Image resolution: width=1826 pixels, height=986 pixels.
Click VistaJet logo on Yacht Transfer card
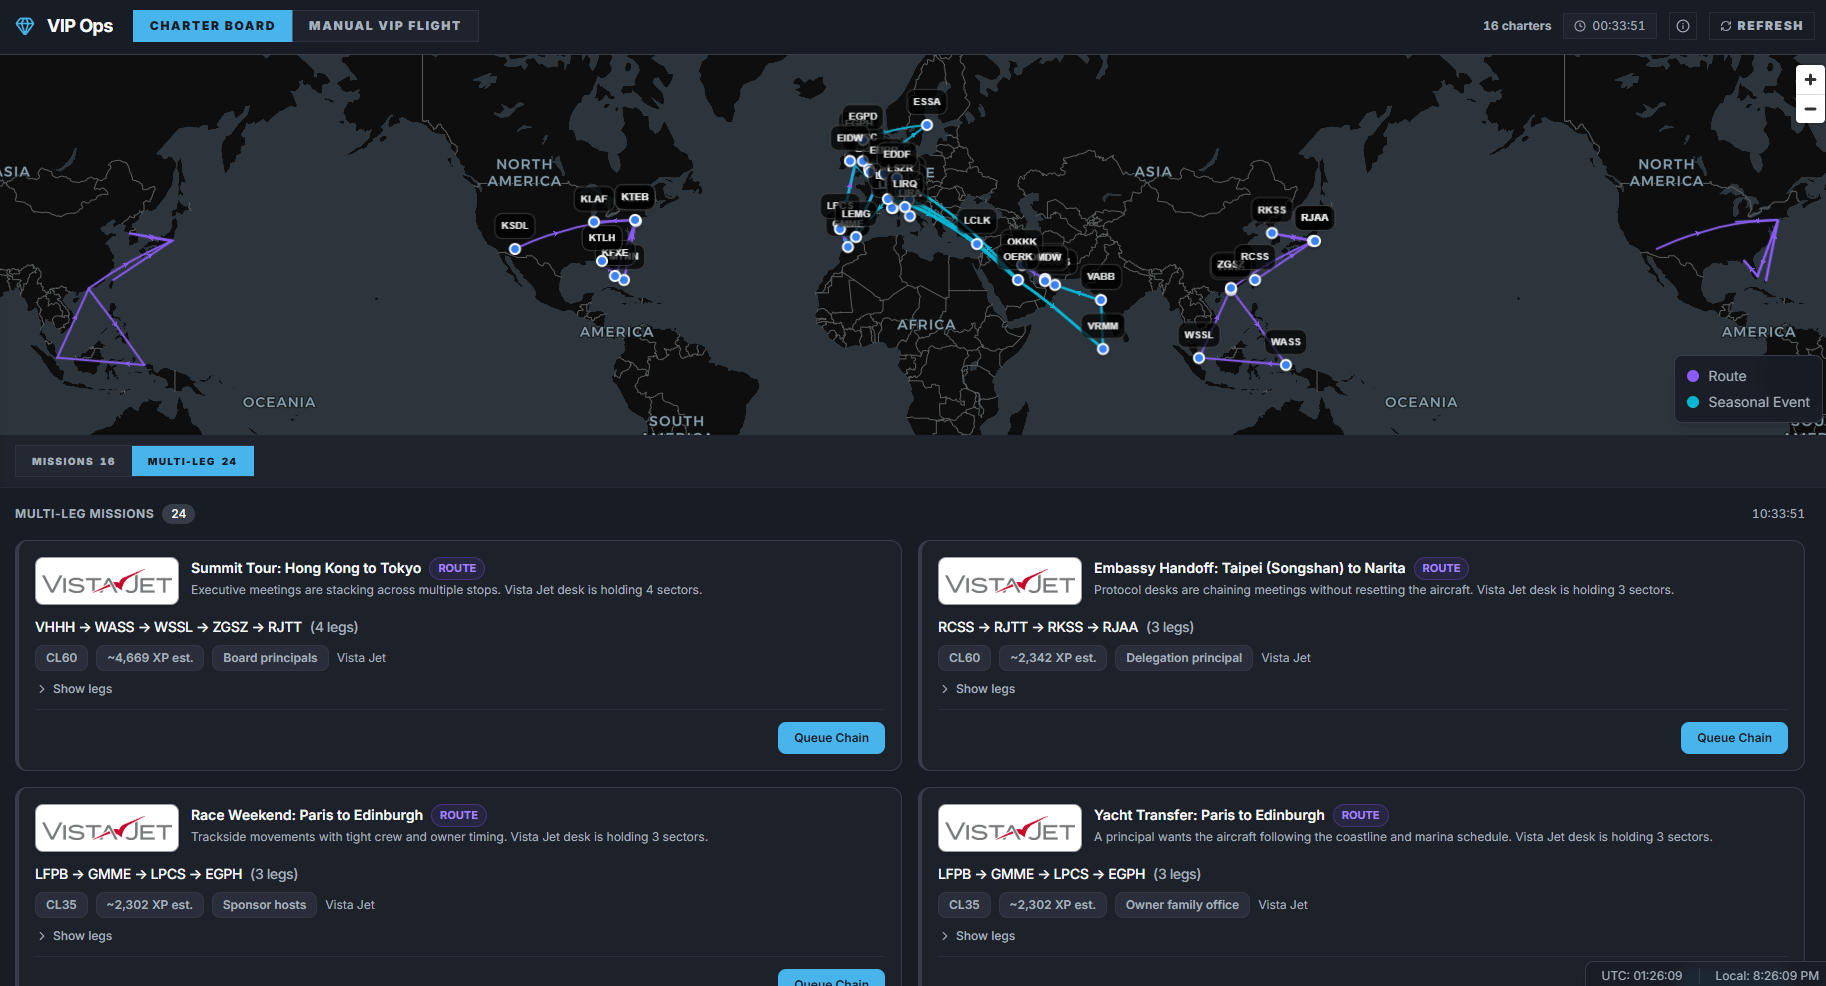coord(1010,828)
